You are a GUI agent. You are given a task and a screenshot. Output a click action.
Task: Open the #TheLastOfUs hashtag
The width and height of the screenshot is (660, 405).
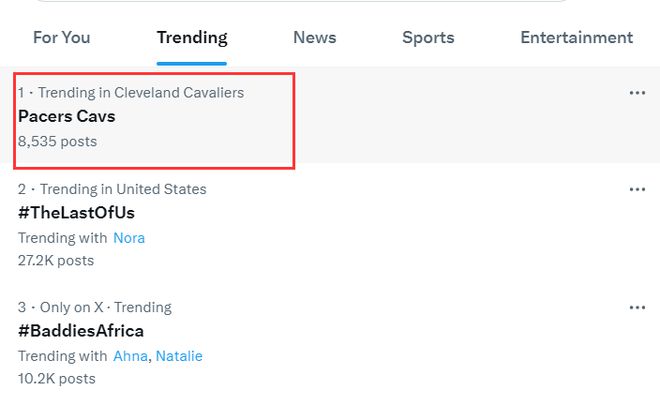click(76, 213)
